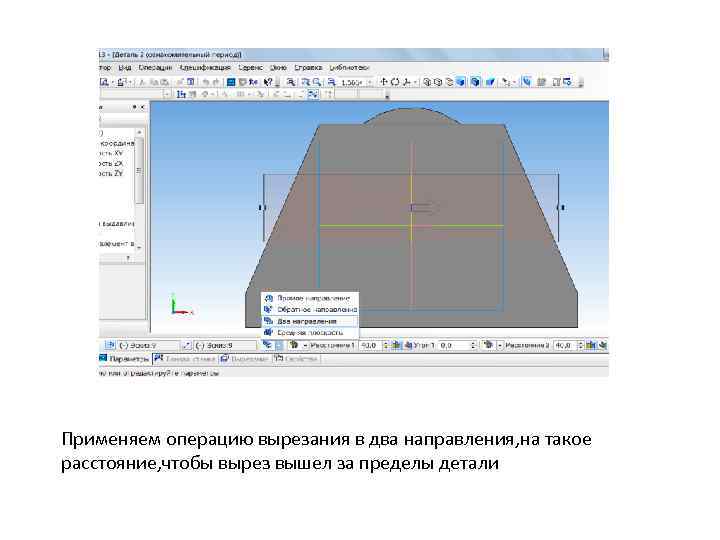The image size is (720, 540).
Task: Click the direction type icon on property bar
Action: tap(267, 345)
